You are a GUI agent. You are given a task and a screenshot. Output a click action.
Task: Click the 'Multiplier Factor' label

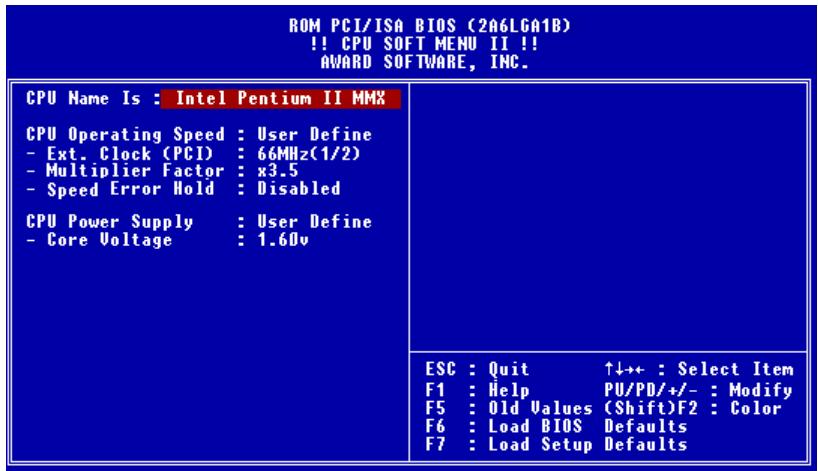135,171
